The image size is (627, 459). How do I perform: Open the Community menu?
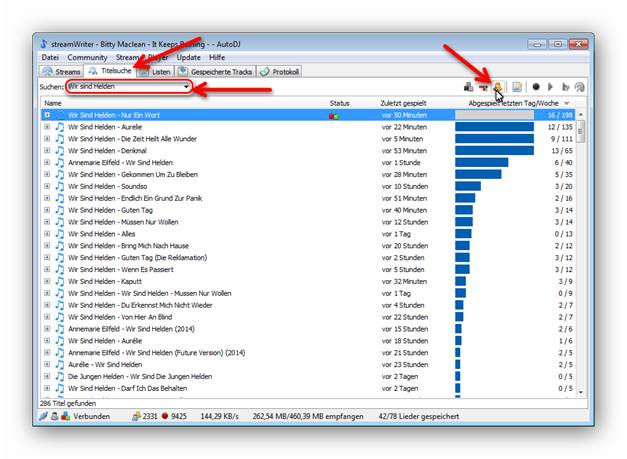[x=87, y=57]
